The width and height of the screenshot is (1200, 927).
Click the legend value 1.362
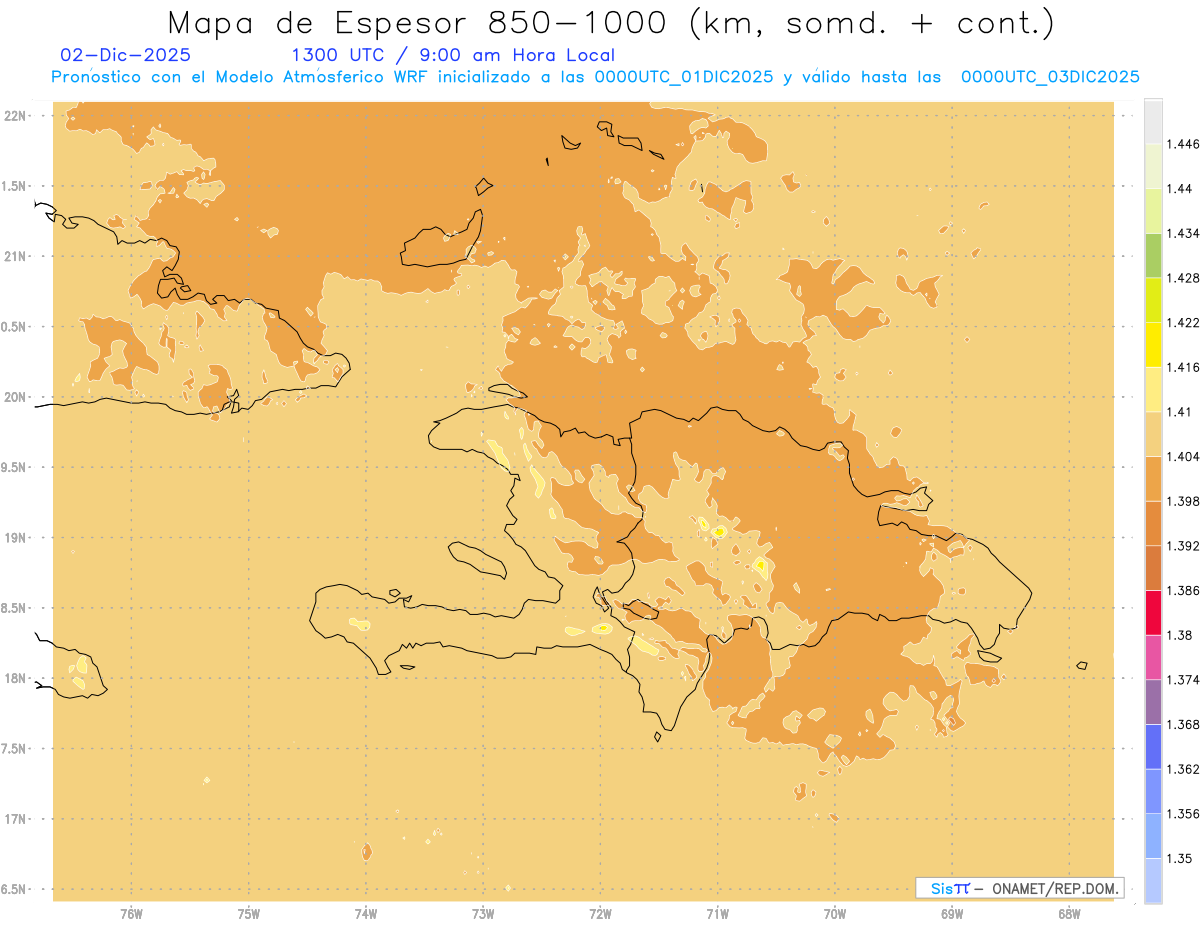(x=1185, y=769)
